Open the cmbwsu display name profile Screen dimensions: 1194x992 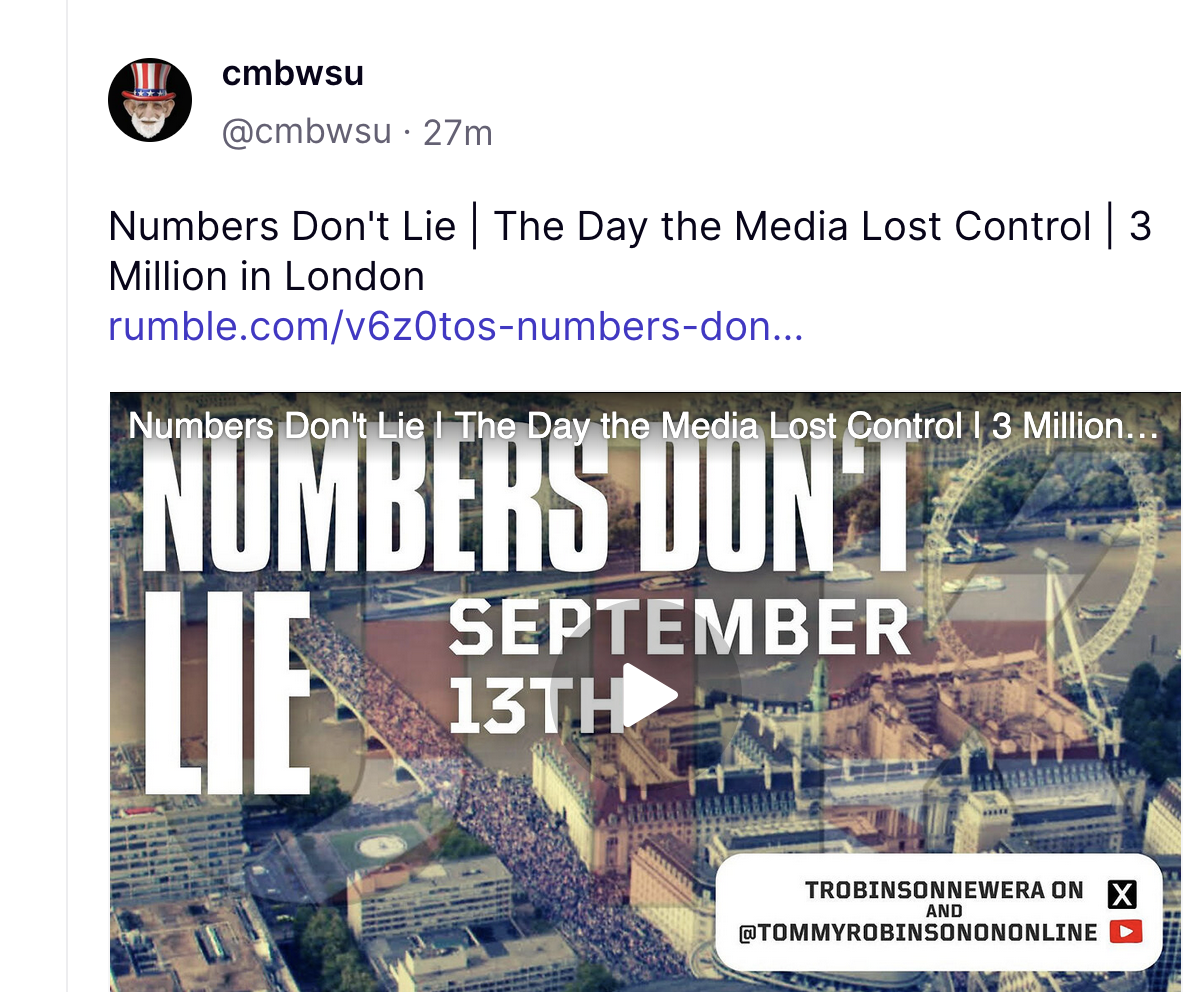[x=292, y=73]
